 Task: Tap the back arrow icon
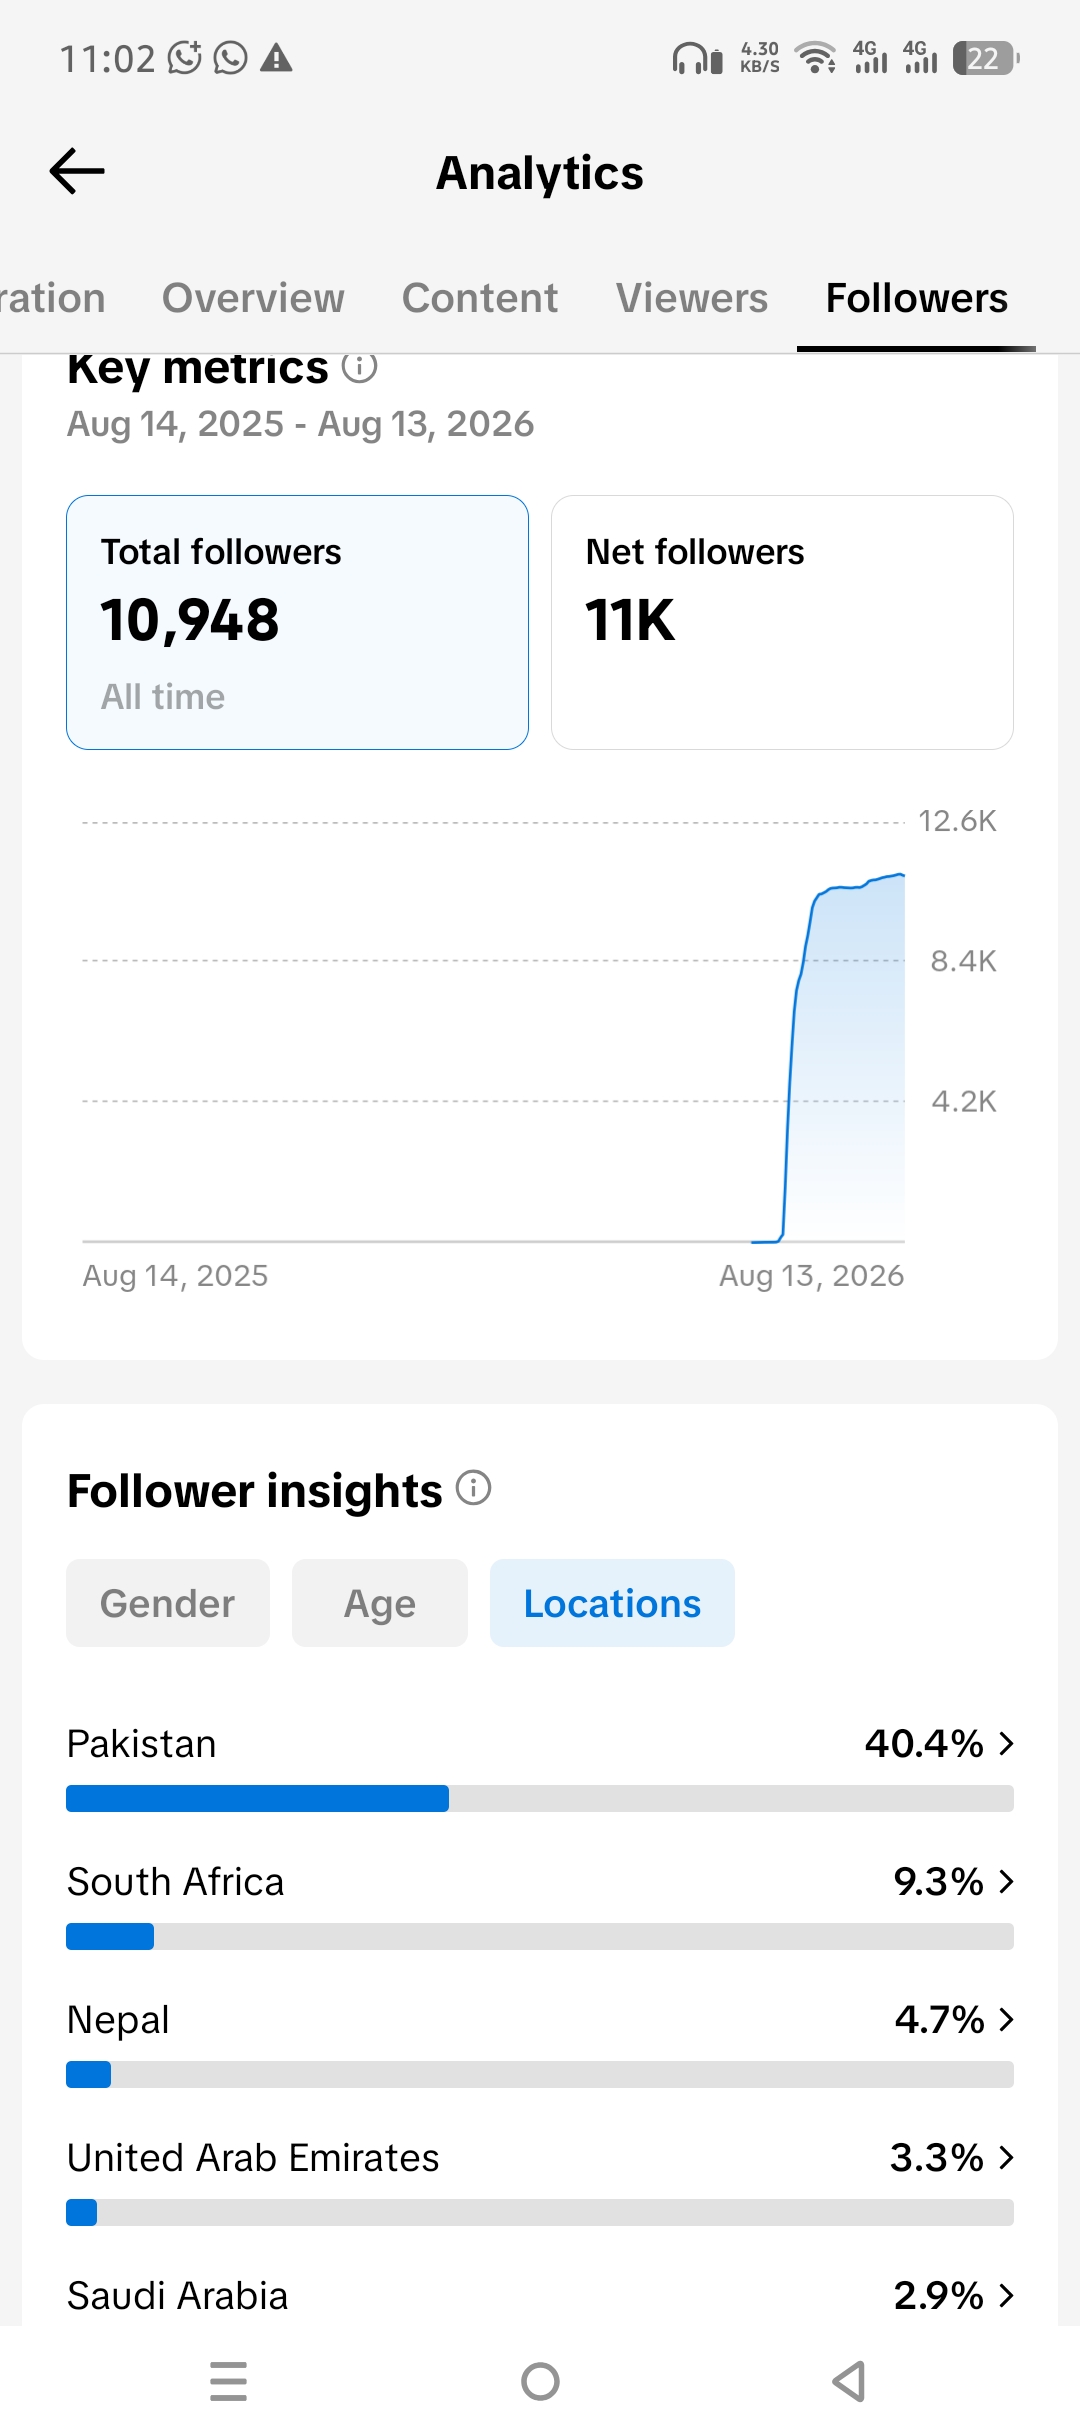[77, 171]
